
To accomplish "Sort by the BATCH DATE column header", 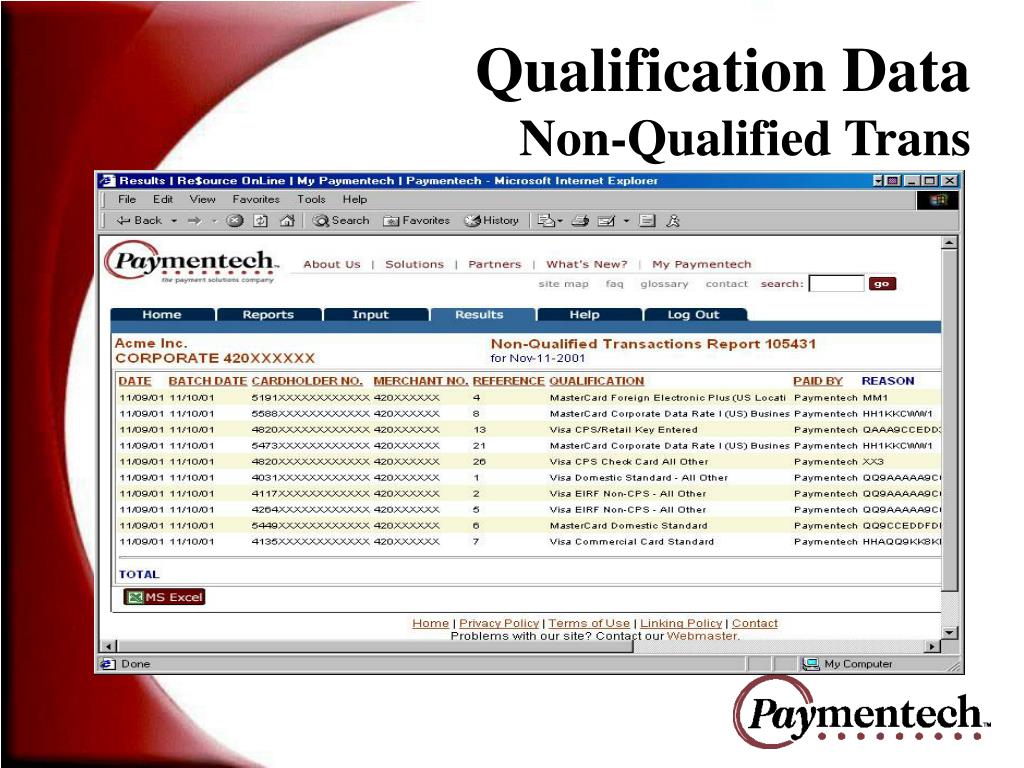I will tap(208, 381).
